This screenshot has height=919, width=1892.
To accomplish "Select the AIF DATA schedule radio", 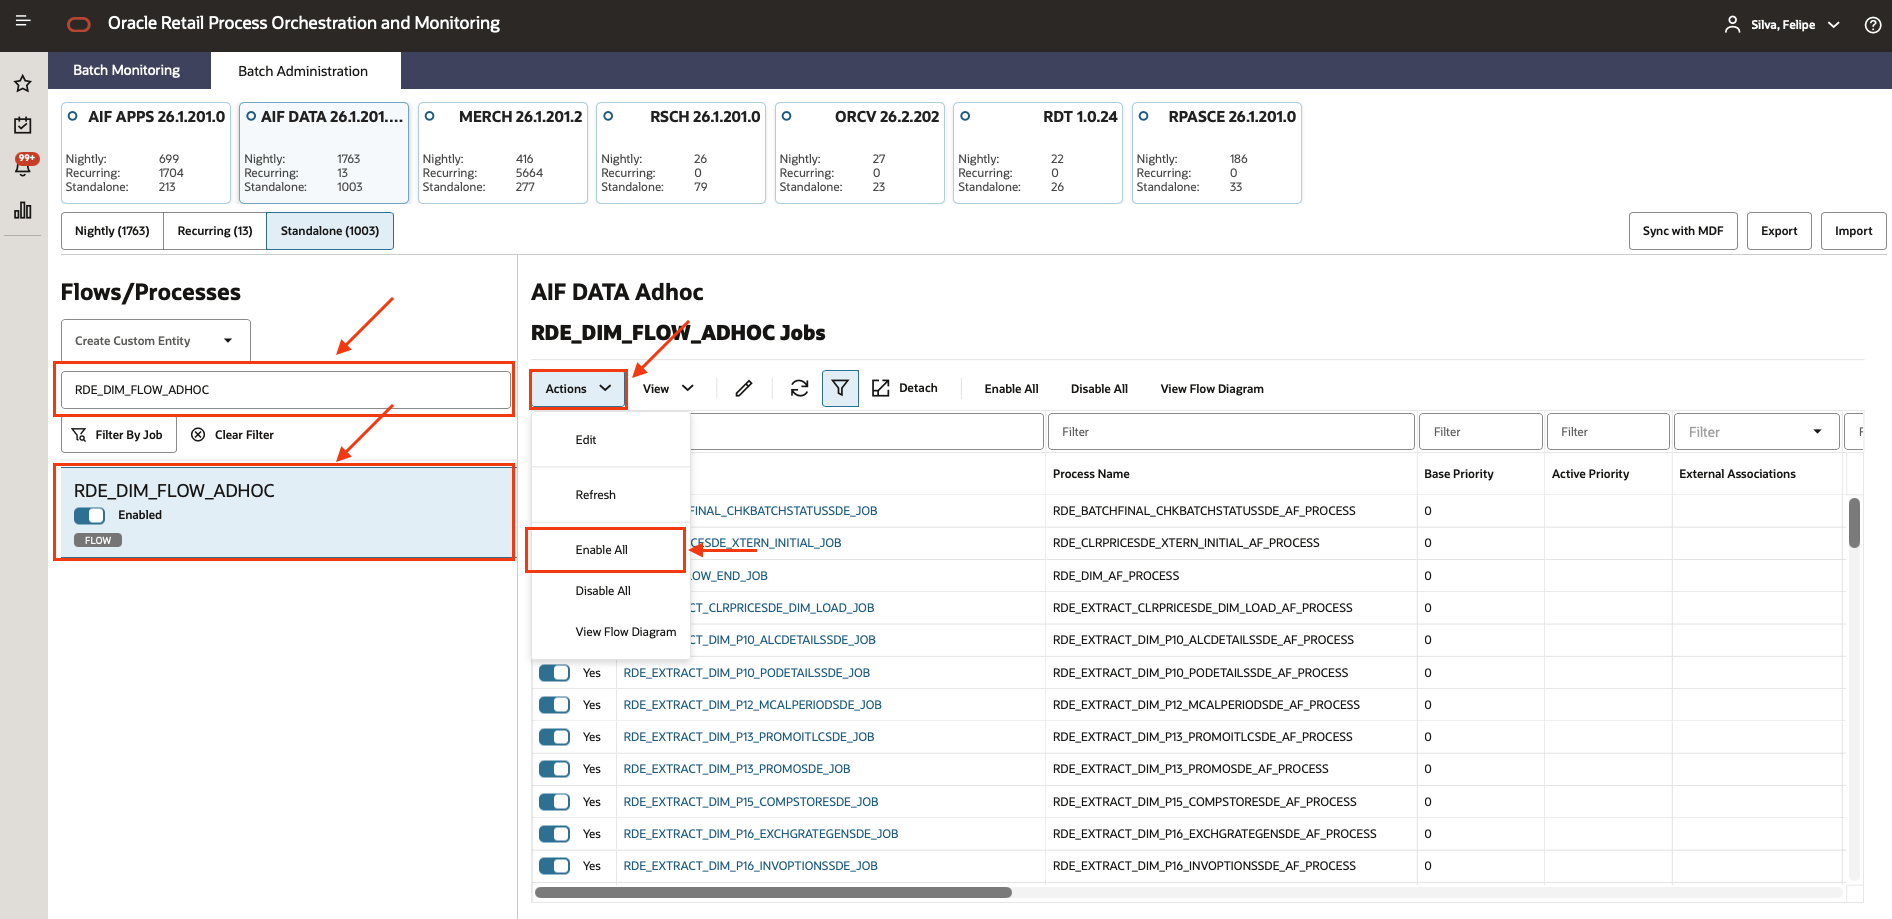I will tap(251, 117).
